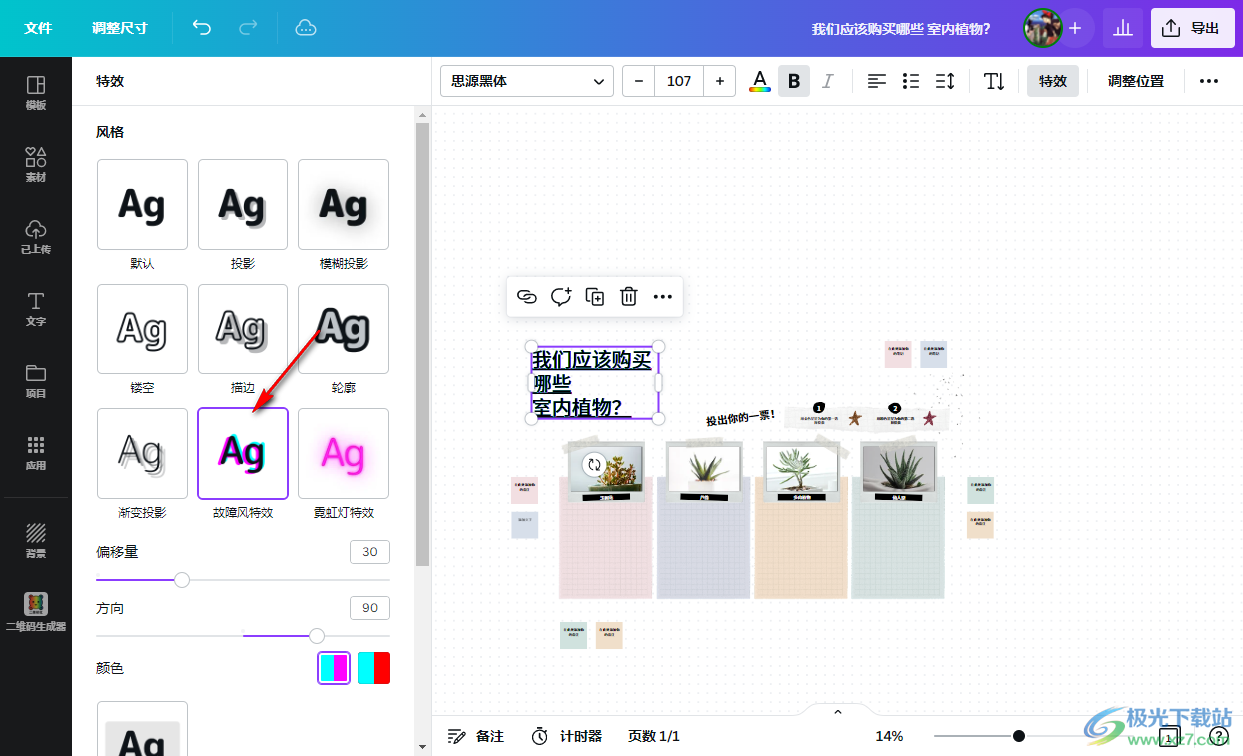This screenshot has height=756, width=1243.
Task: Select the 霓虹灯特效 neon style
Action: [x=343, y=453]
